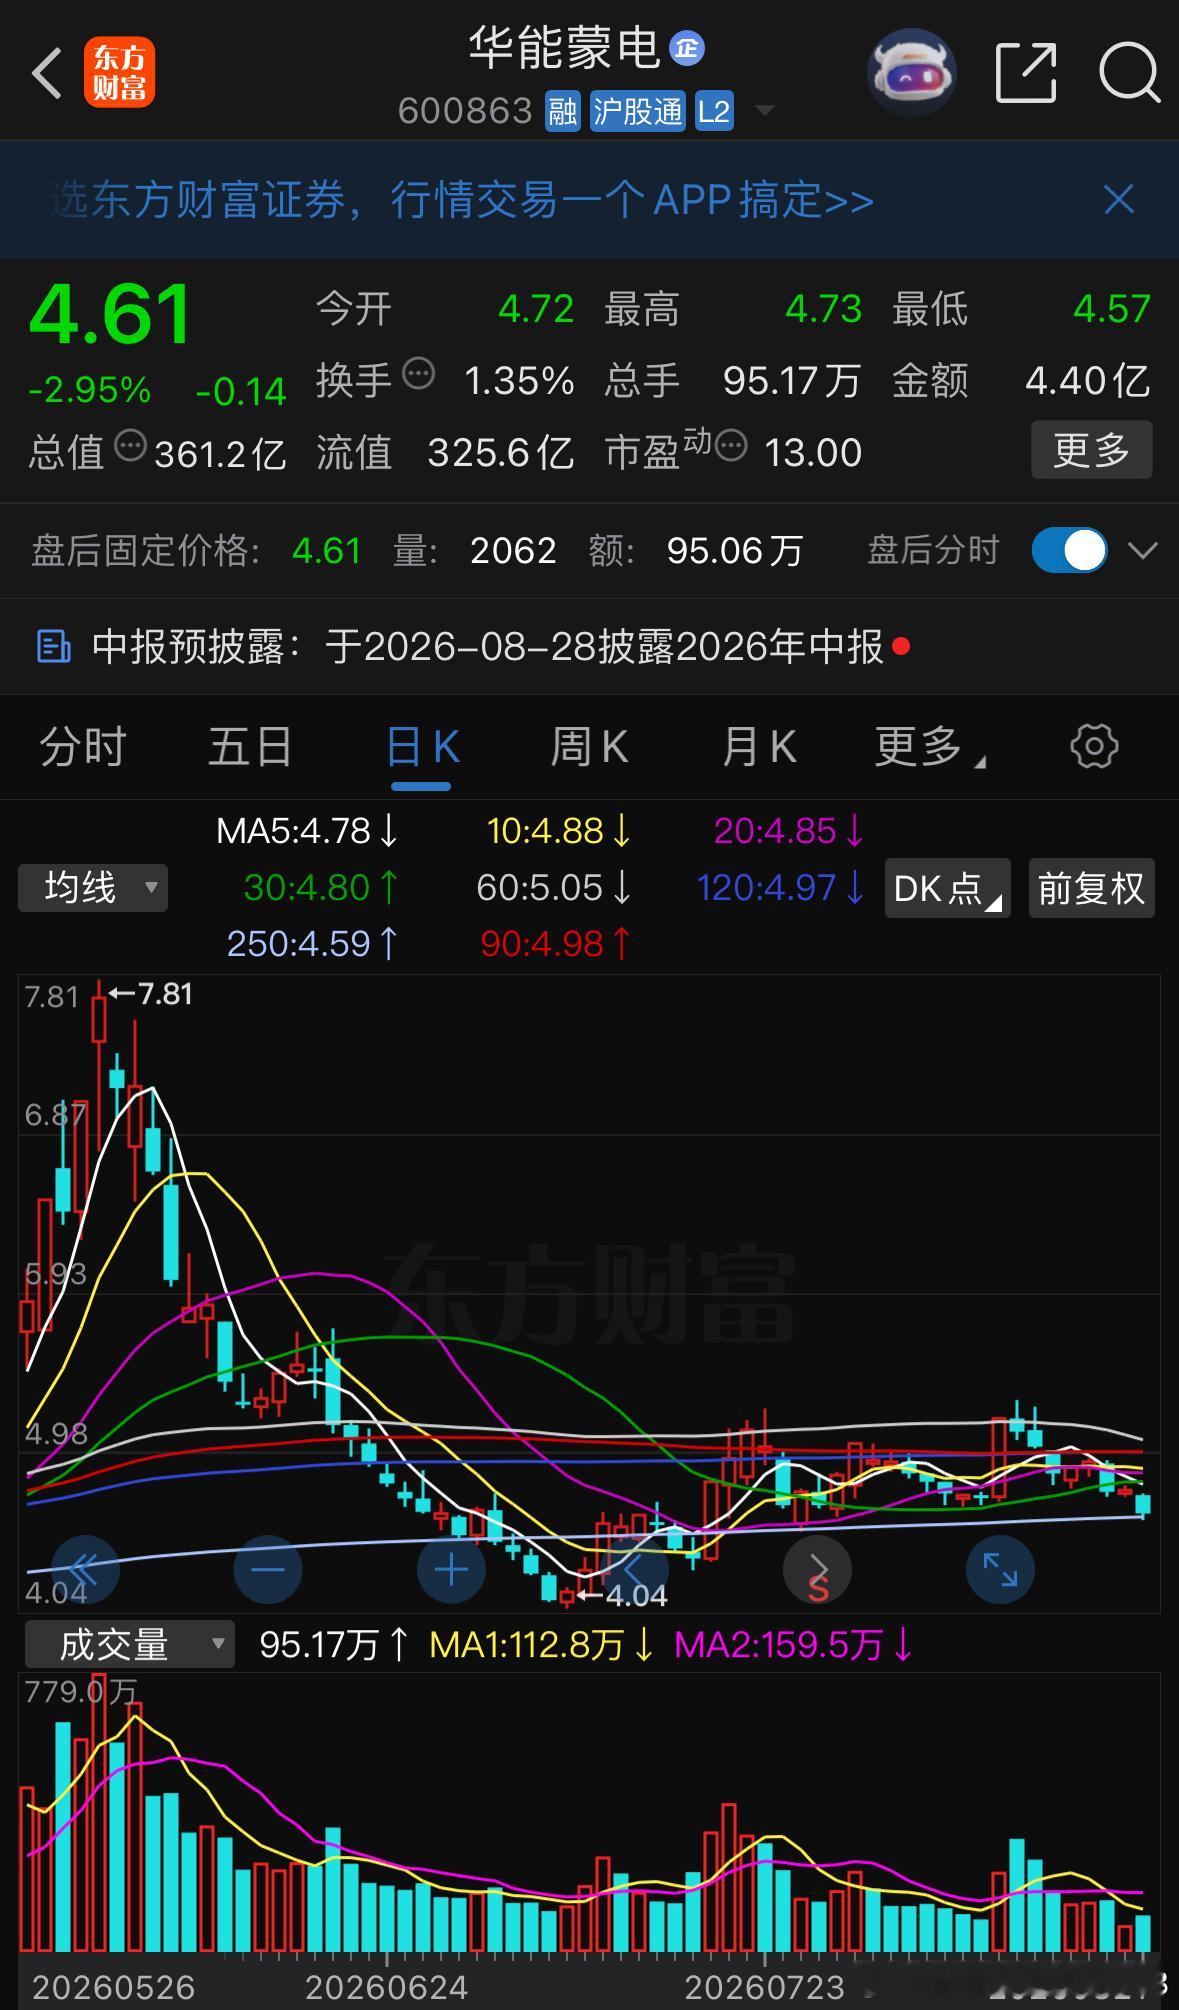
Task: Select the 日K tab
Action: pos(421,747)
